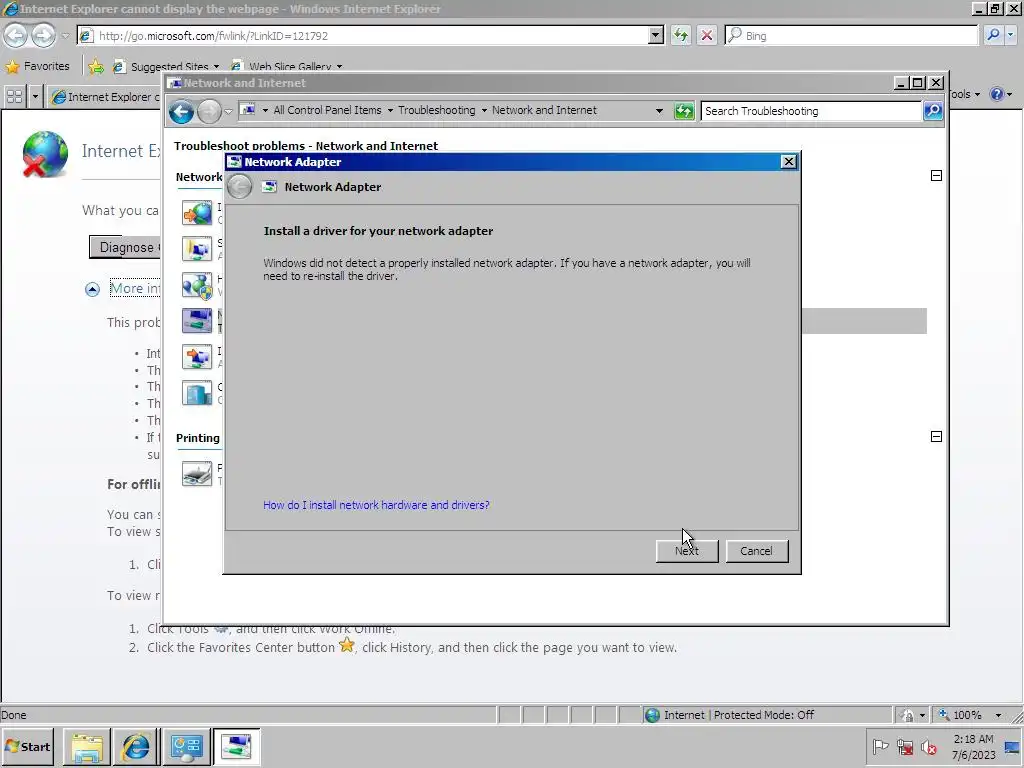Open the zoom level dropdown at 100%
The image size is (1024, 768).
(x=999, y=715)
